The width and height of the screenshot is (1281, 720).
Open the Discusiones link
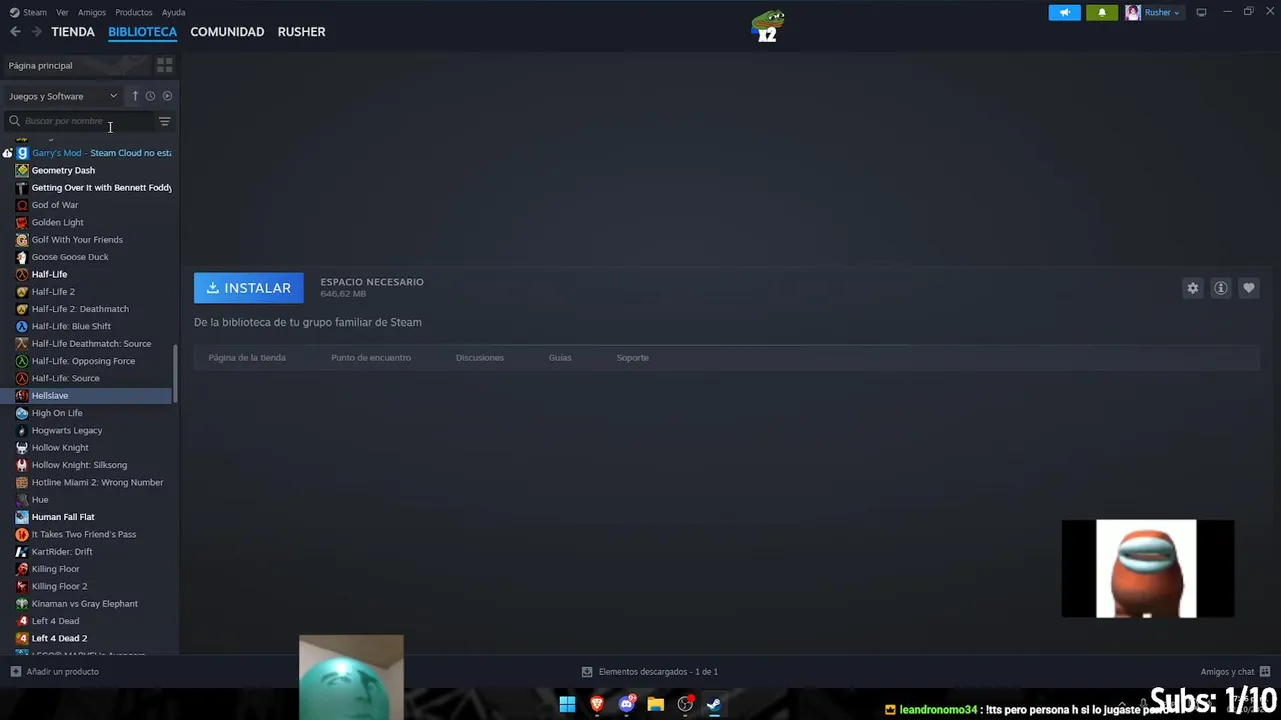tap(480, 357)
